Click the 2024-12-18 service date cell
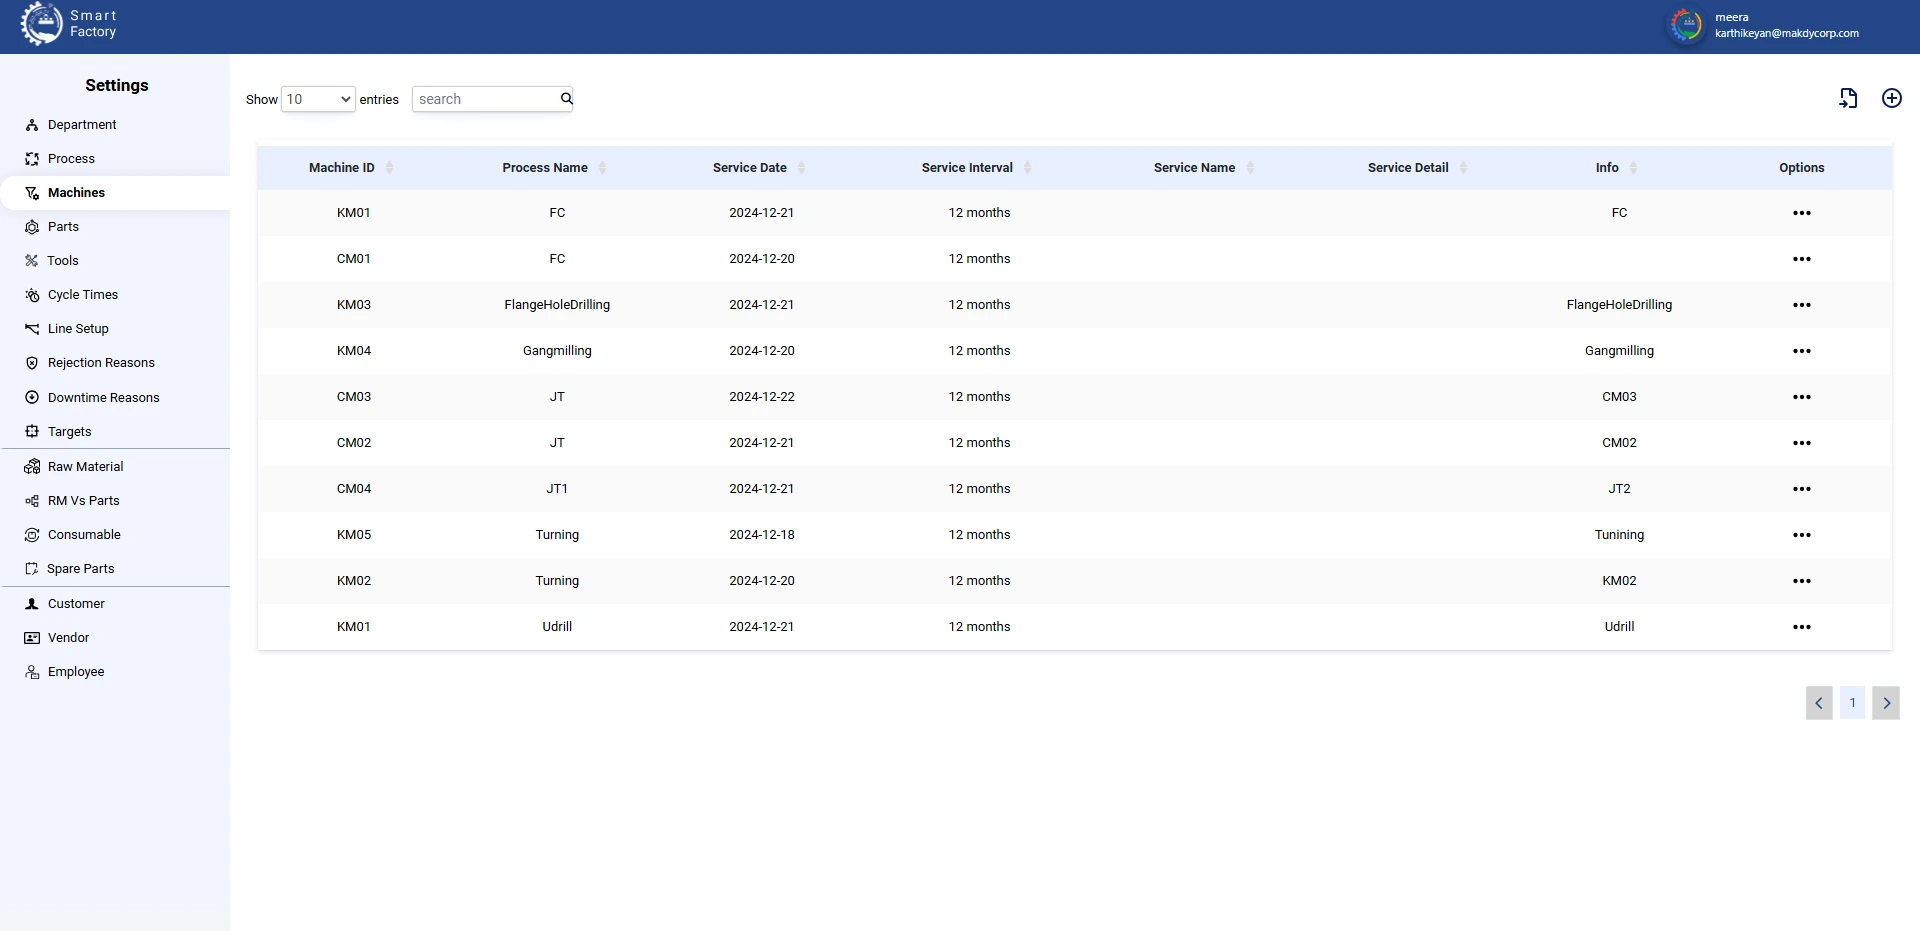The height and width of the screenshot is (931, 1920). click(x=762, y=535)
